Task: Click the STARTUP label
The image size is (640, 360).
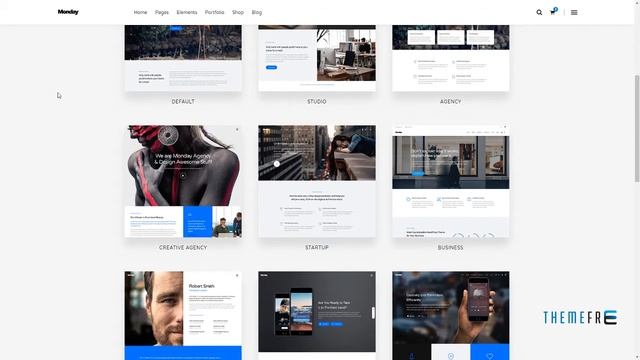Action: [x=317, y=247]
